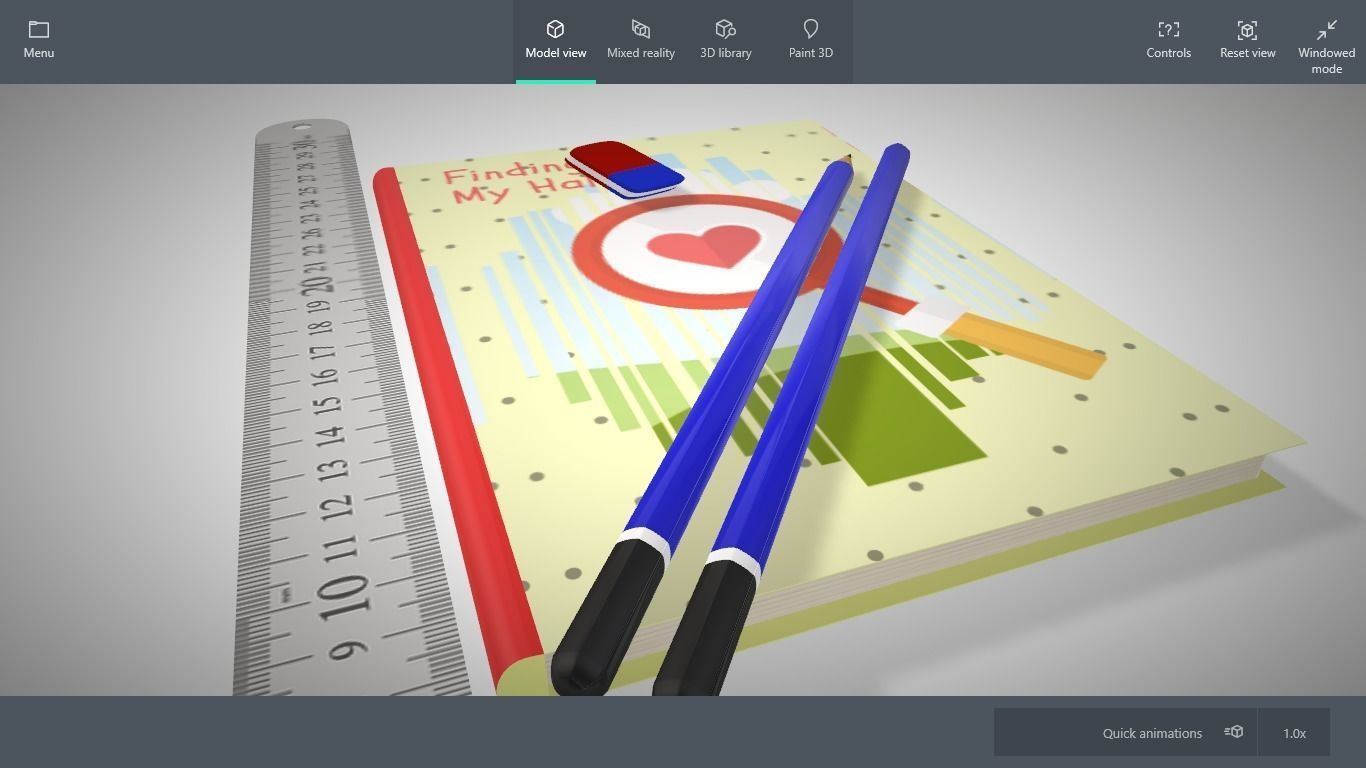Image resolution: width=1366 pixels, height=768 pixels.
Task: Click the Quick animations button
Action: click(1152, 732)
